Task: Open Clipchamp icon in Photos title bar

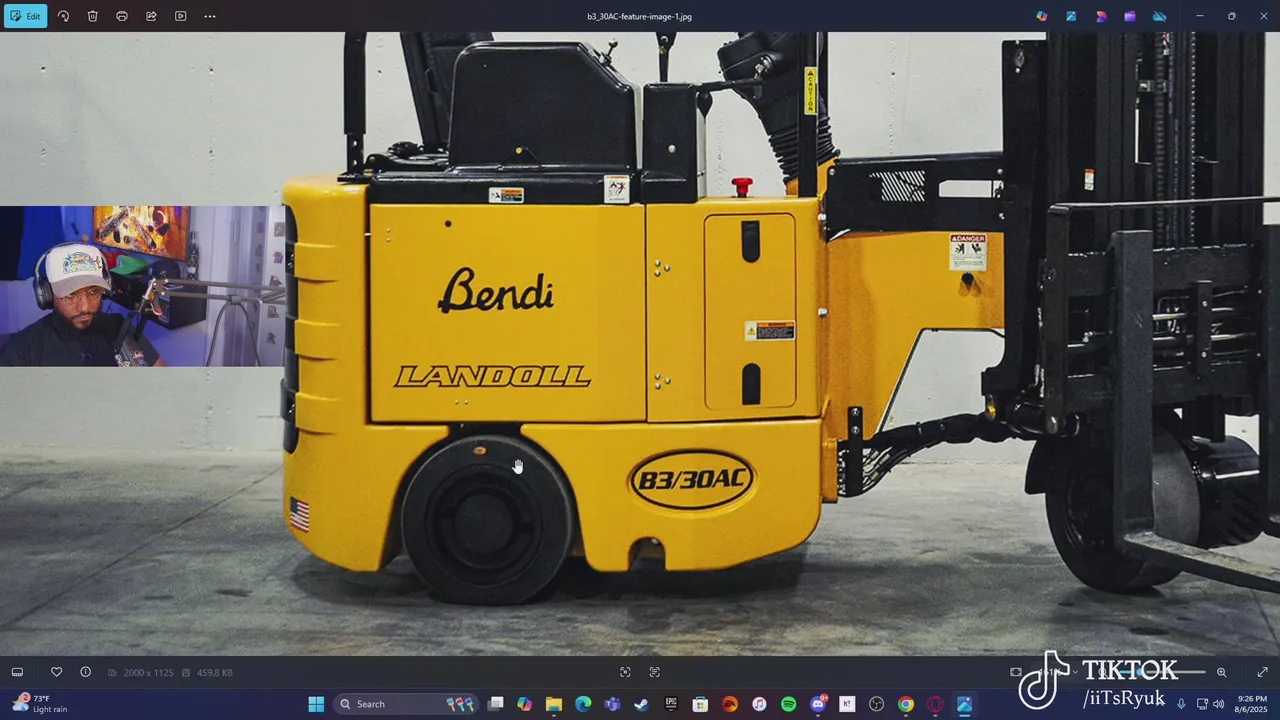Action: pos(1130,16)
